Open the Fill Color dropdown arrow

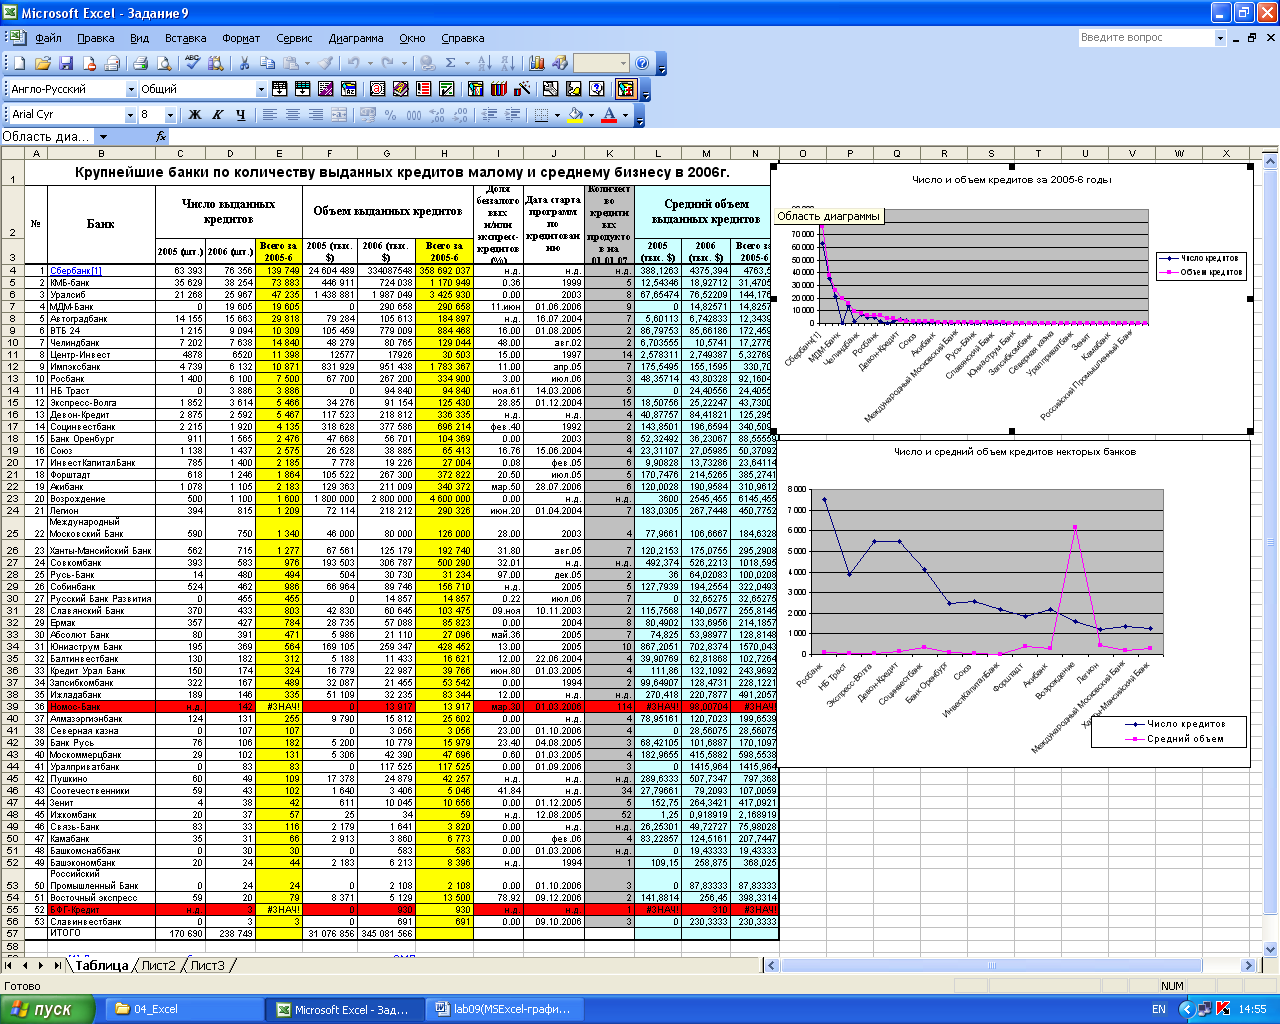[x=591, y=115]
